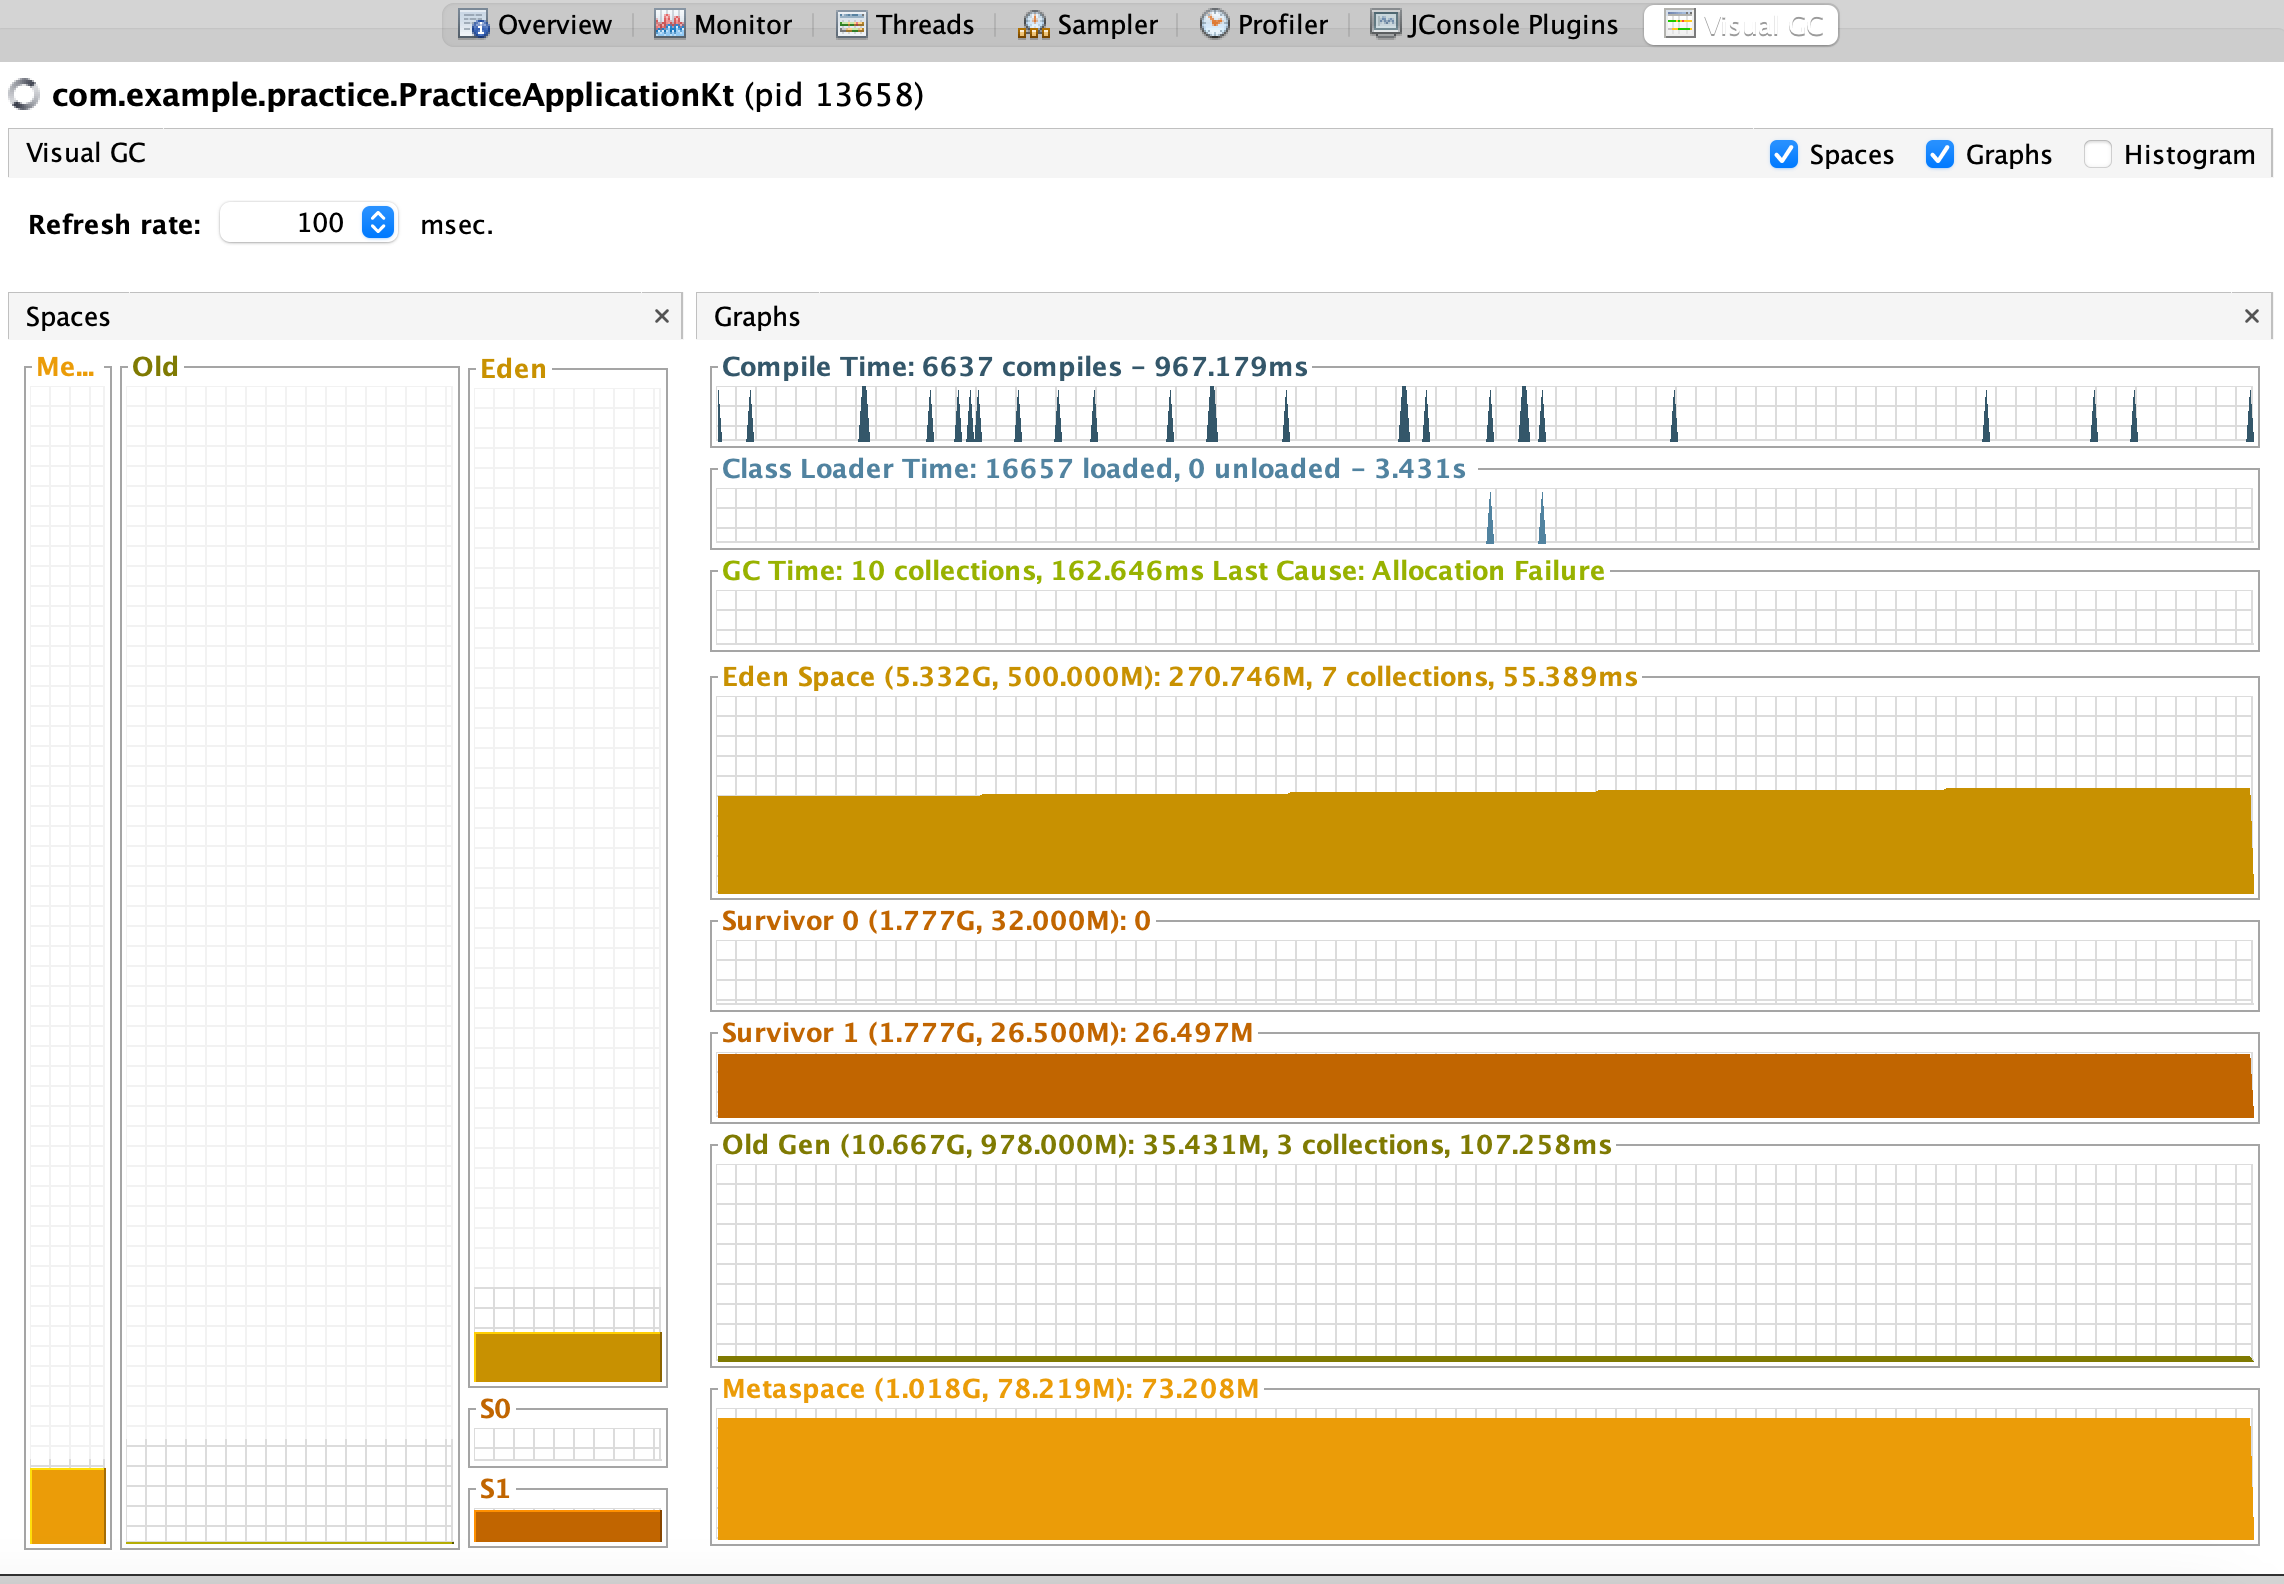Click the JConsole Plugins icon

(x=1385, y=24)
